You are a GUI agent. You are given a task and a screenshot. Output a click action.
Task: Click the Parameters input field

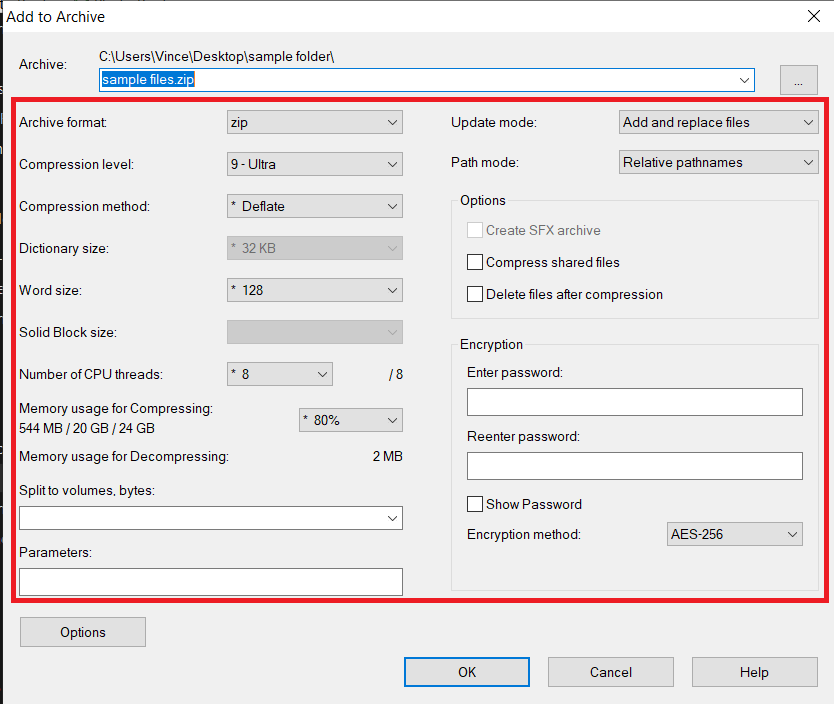(210, 581)
